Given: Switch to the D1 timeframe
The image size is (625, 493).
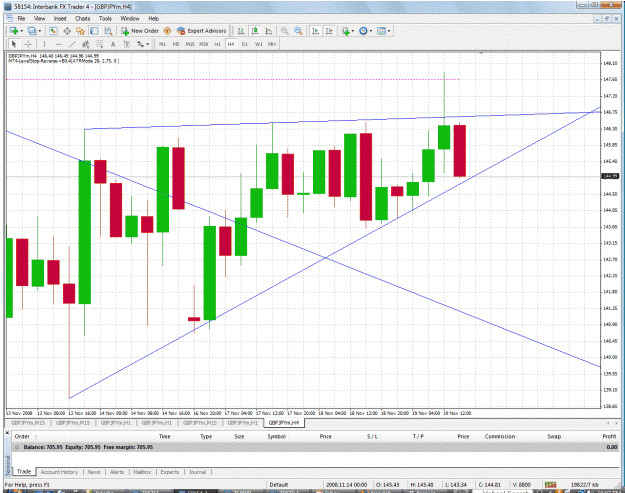Looking at the screenshot, I should point(245,44).
